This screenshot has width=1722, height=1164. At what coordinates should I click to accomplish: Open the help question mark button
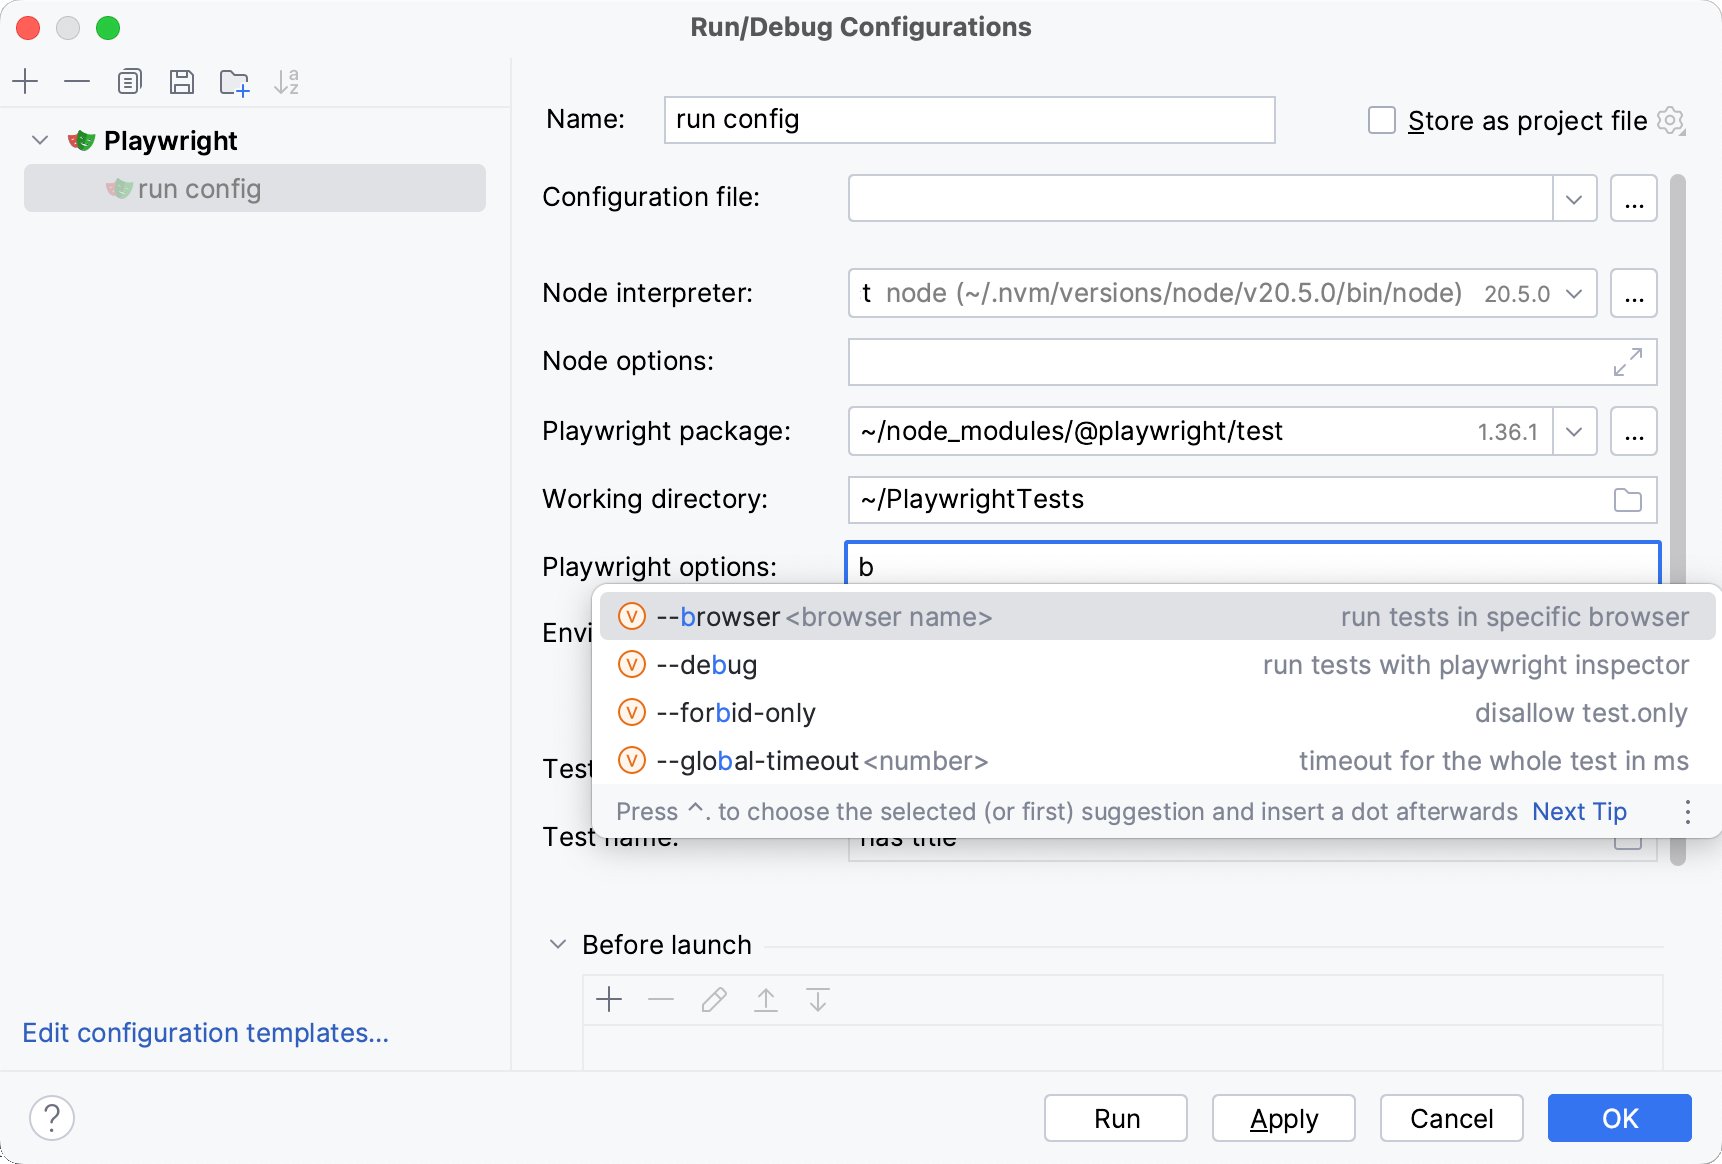pyautogui.click(x=52, y=1118)
